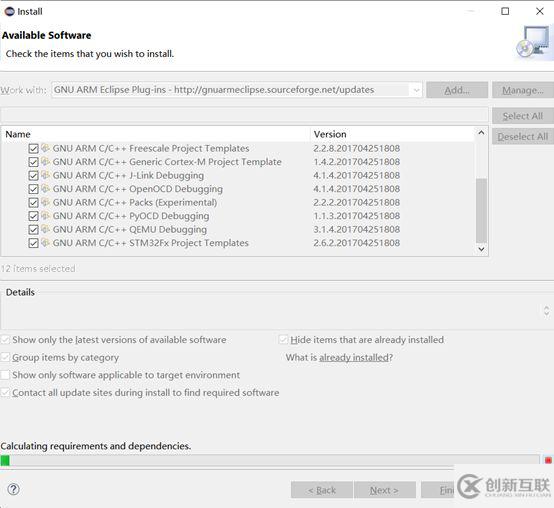
Task: Click the Name column header
Action: 155,134
